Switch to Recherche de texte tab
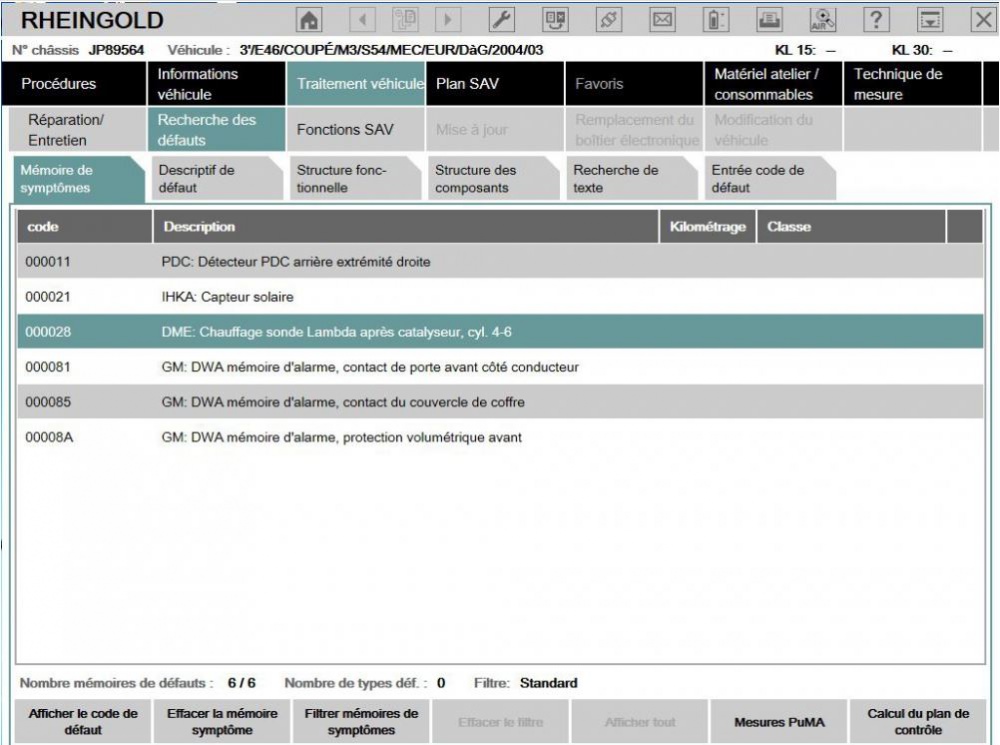 pos(632,179)
